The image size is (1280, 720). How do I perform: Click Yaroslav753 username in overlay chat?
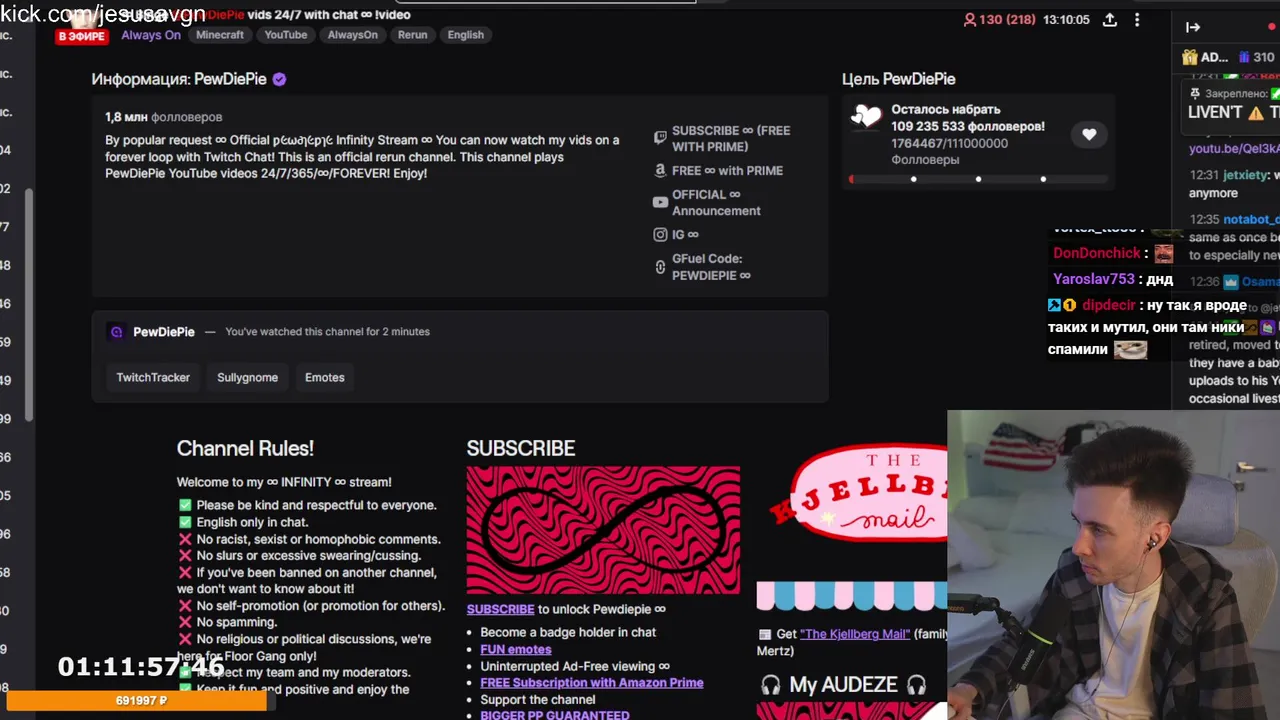coord(1094,279)
